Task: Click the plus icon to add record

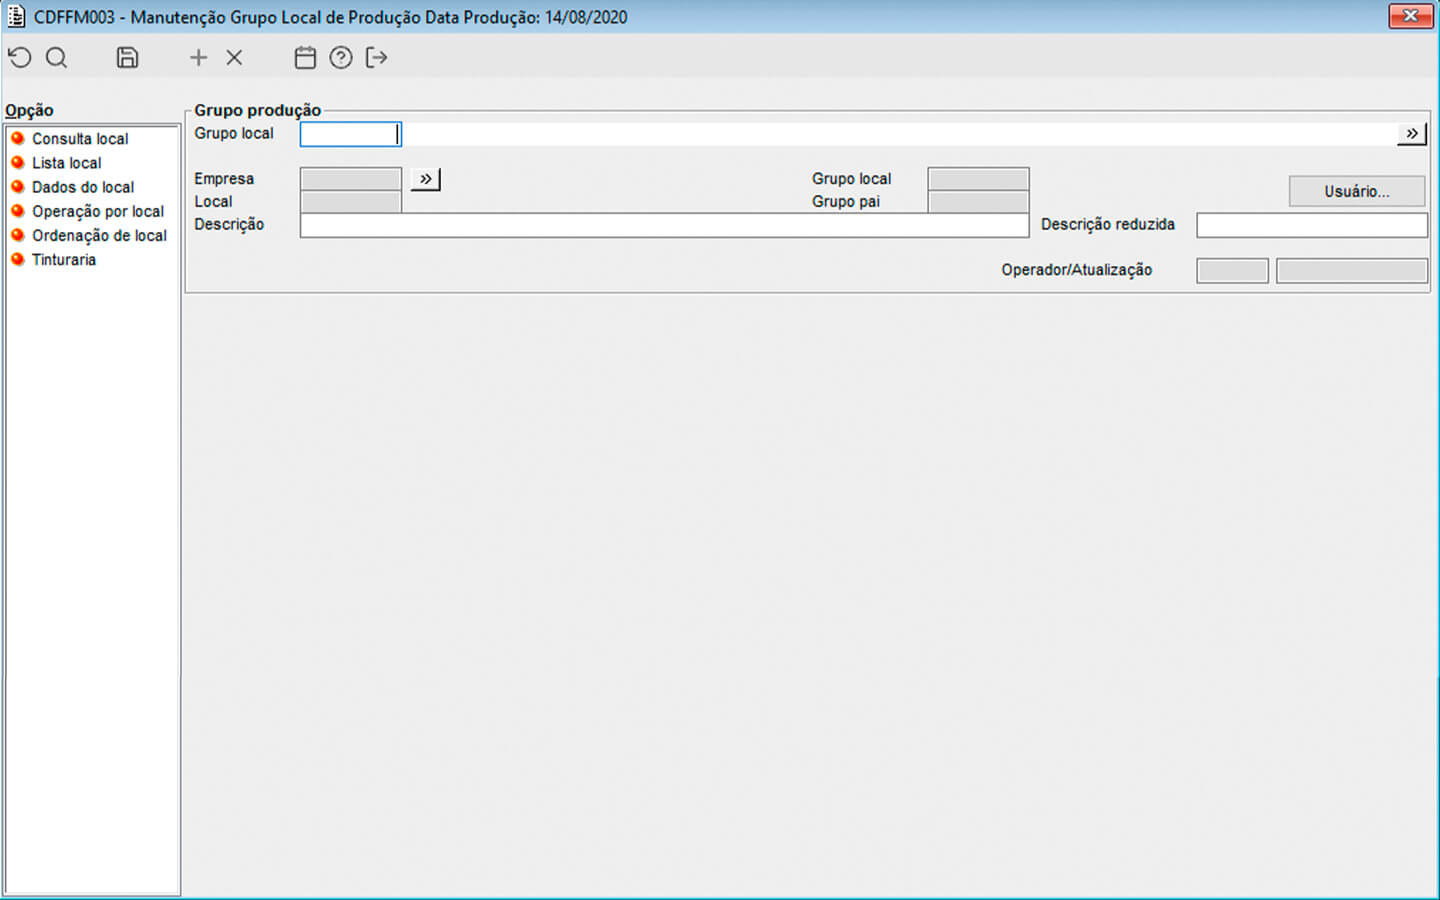Action: 198,58
